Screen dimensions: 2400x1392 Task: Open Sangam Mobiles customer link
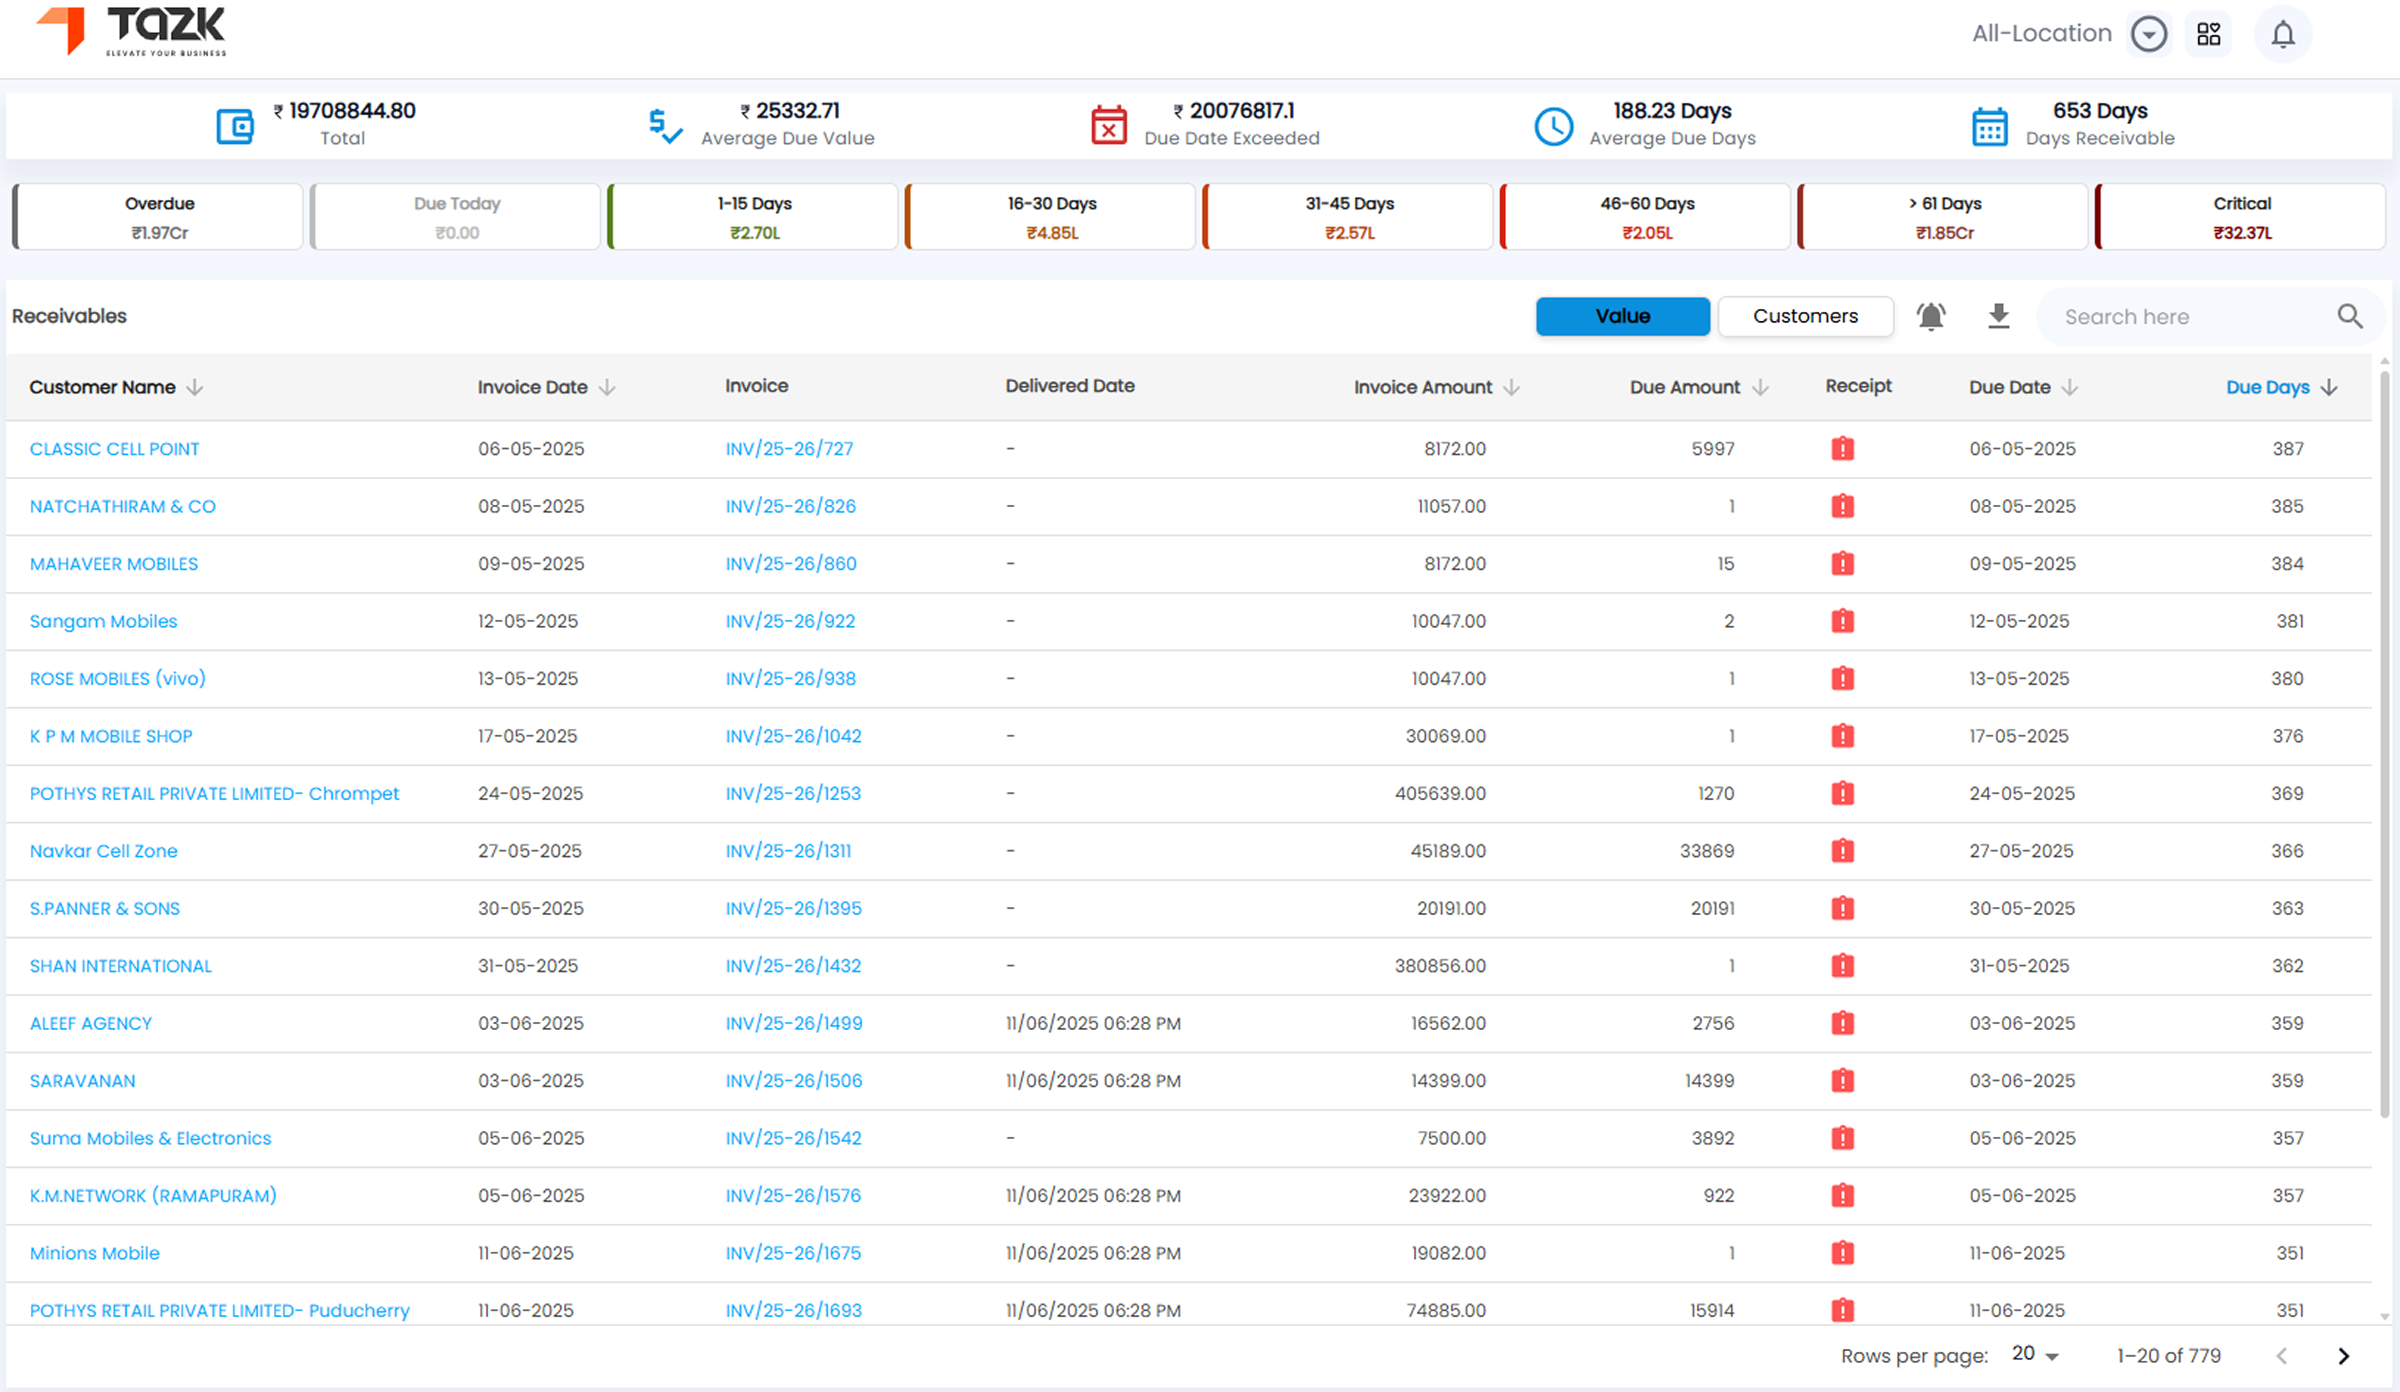[x=103, y=621]
